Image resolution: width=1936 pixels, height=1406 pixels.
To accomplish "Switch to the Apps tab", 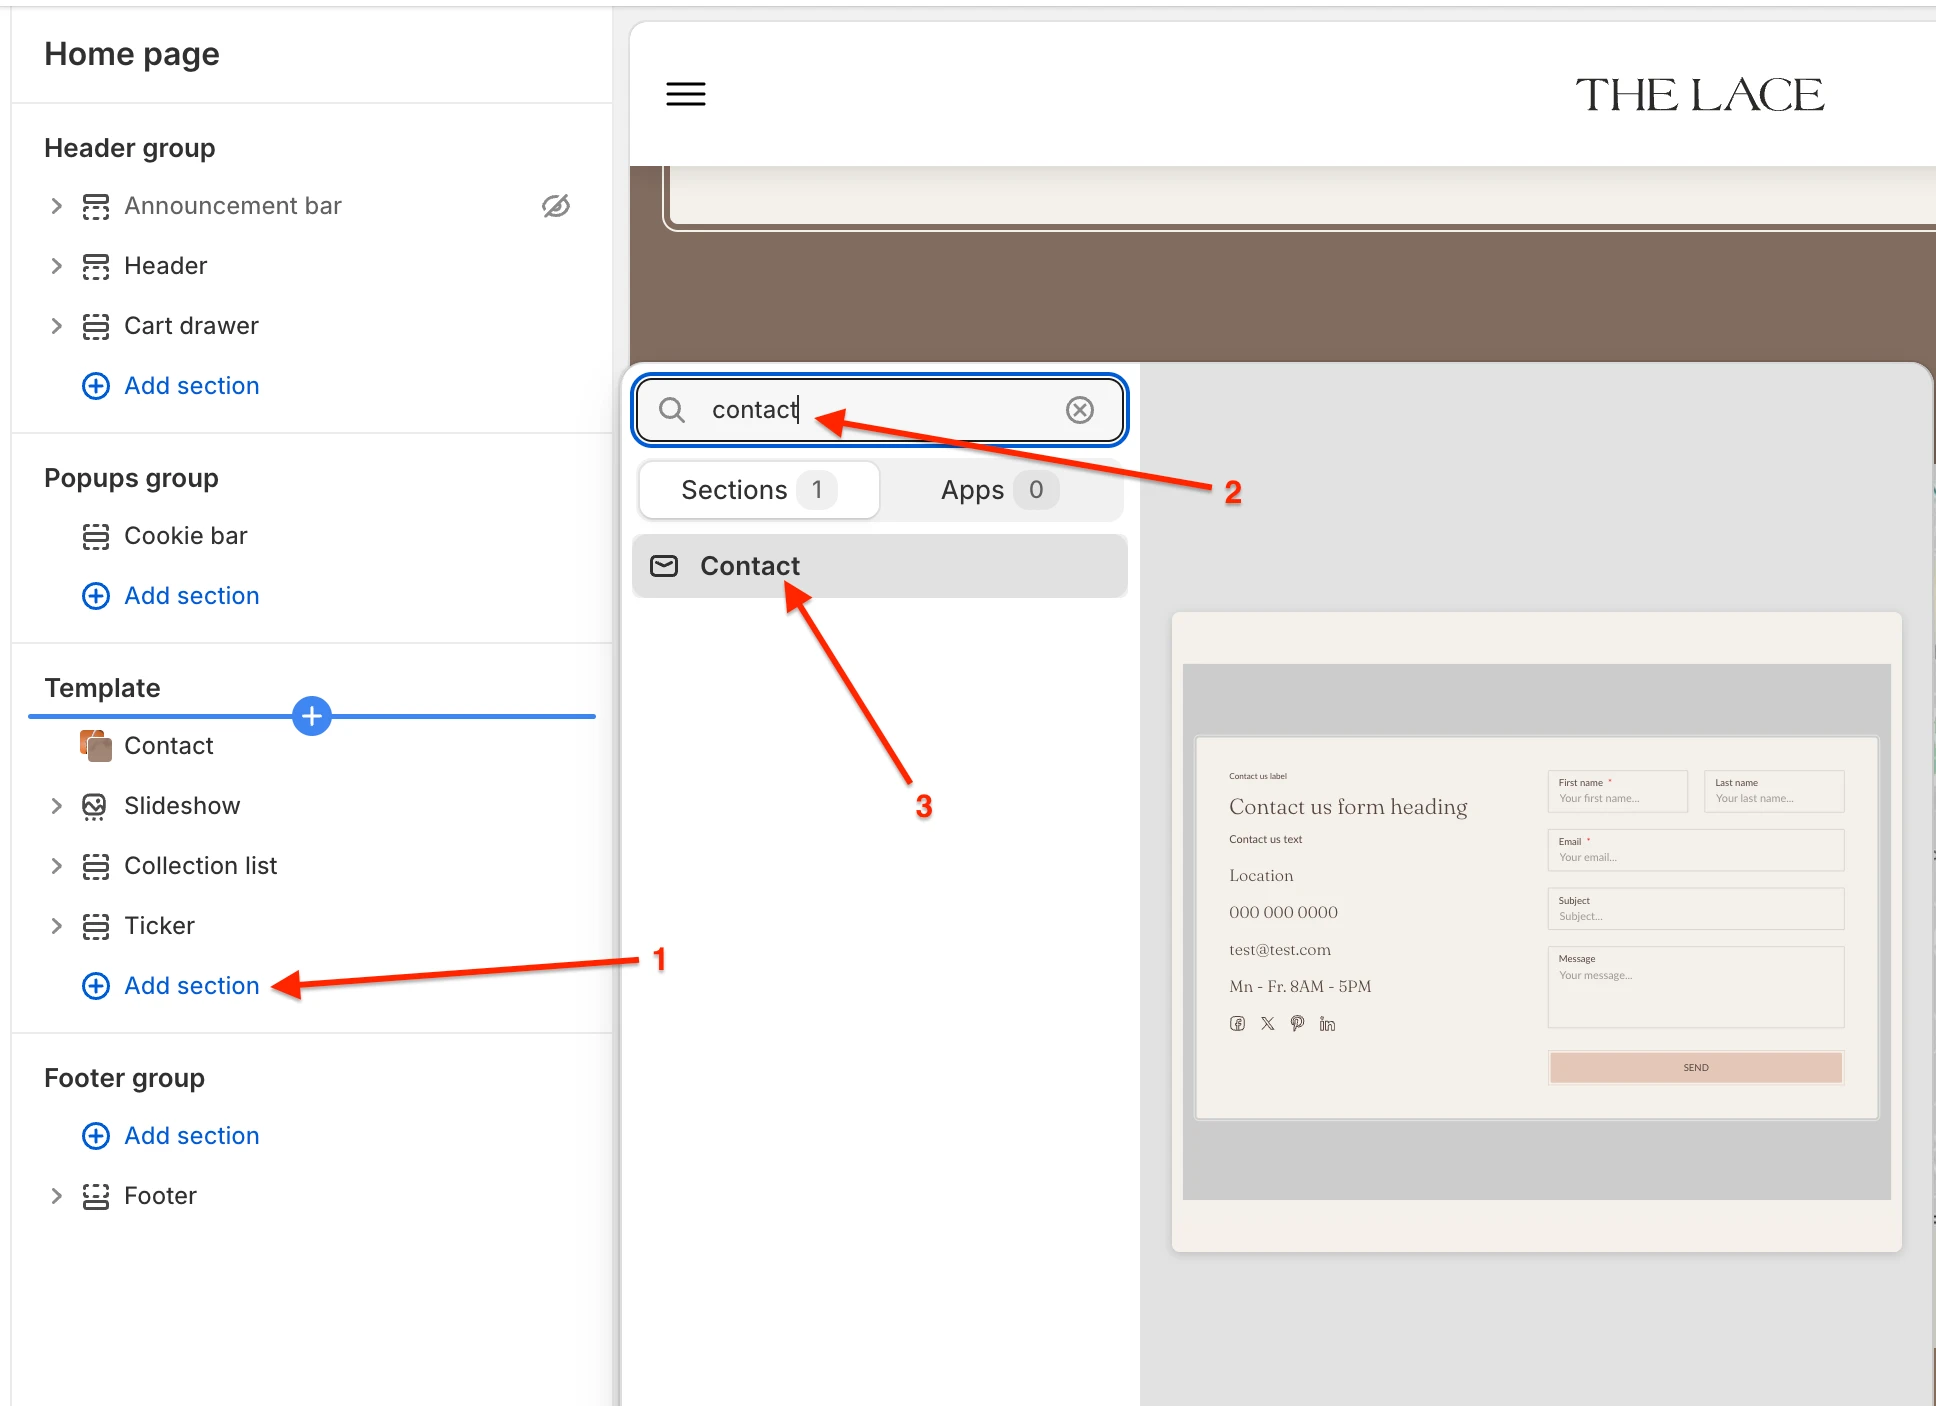I will 1000,490.
